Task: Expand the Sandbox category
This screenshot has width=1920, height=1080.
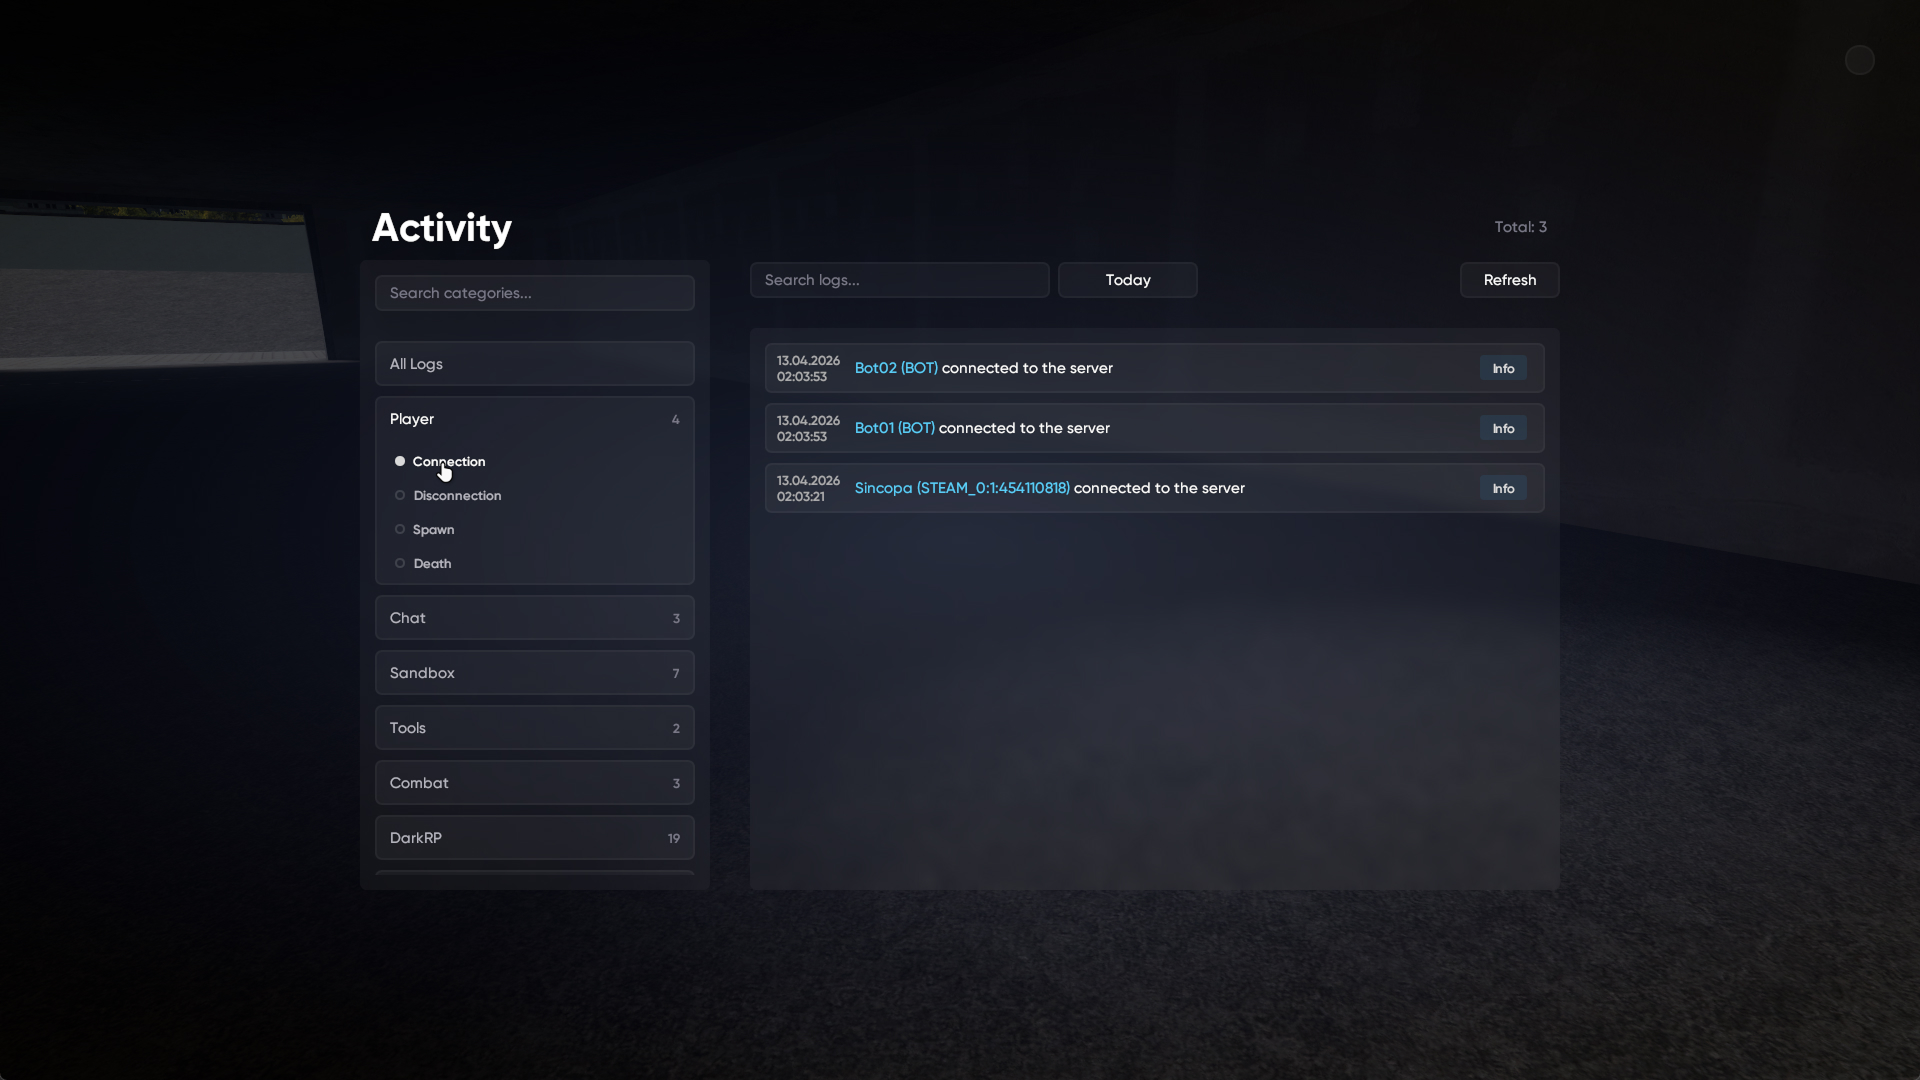Action: coord(535,673)
